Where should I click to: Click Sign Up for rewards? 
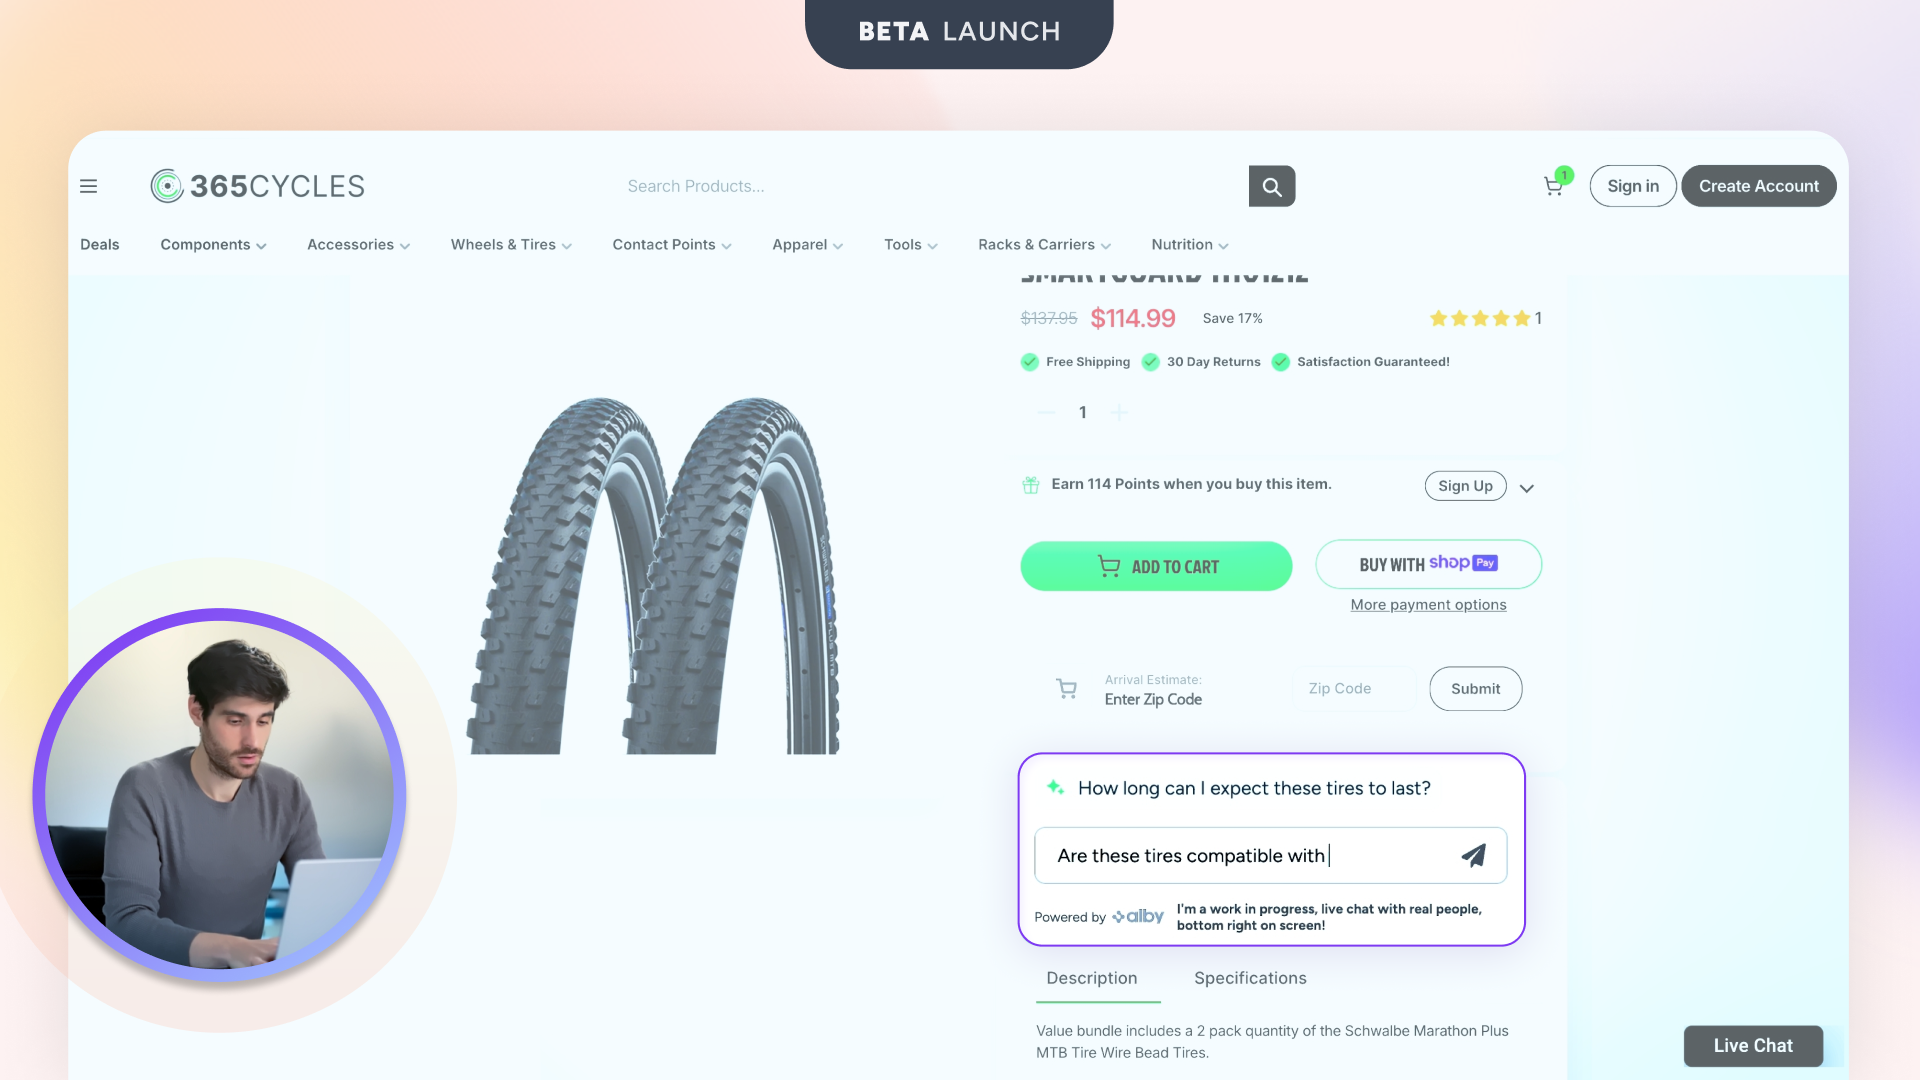1465,486
